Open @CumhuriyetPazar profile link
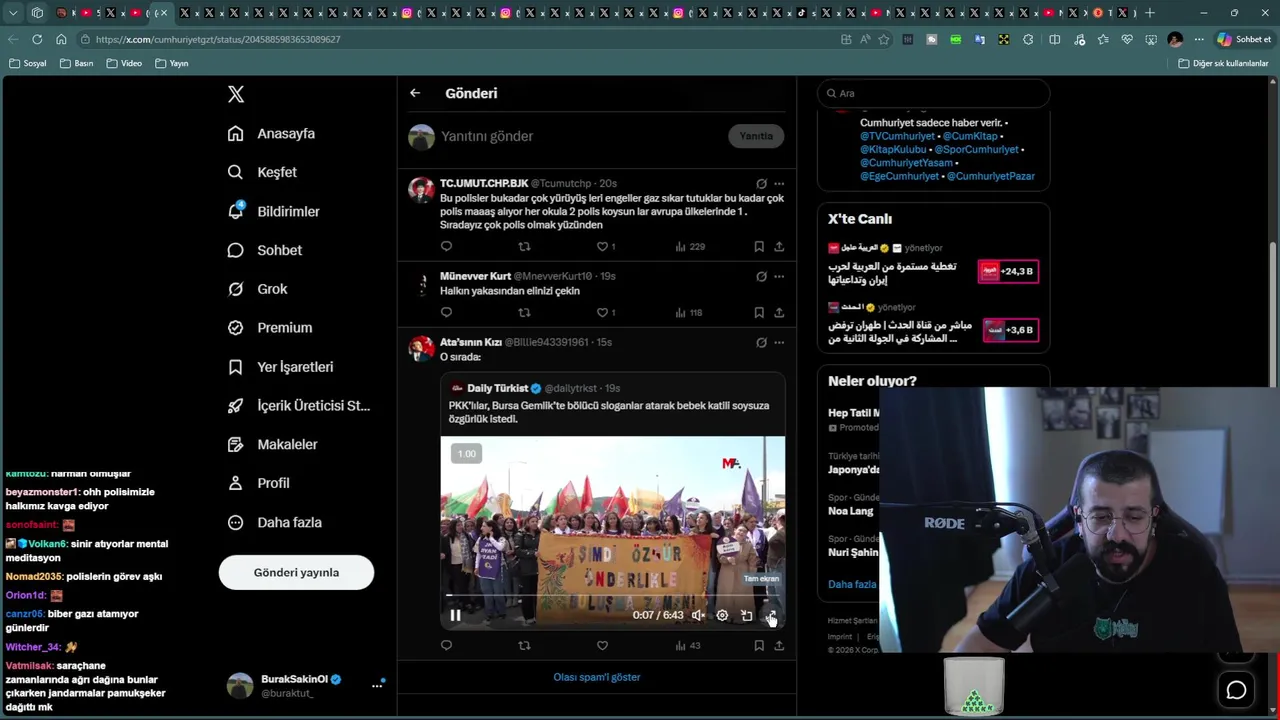 [990, 176]
